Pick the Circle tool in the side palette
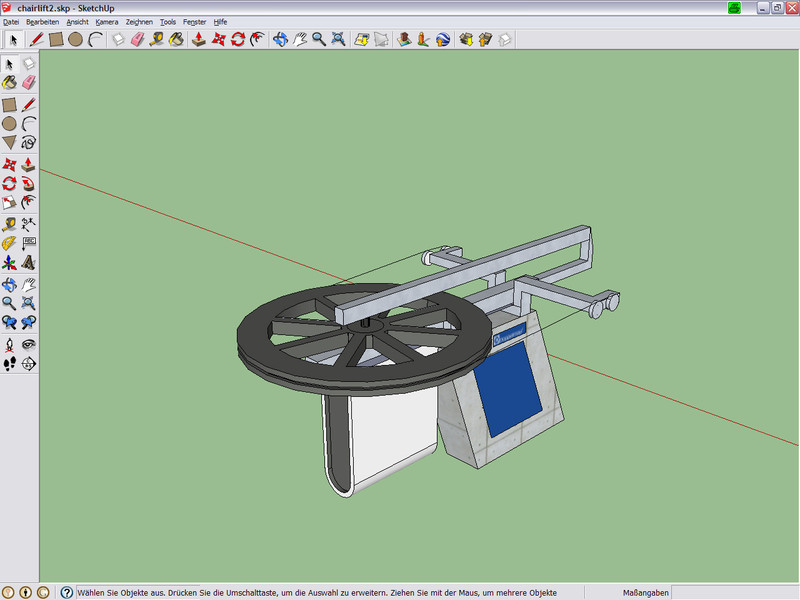This screenshot has height=600, width=800. click(9, 123)
